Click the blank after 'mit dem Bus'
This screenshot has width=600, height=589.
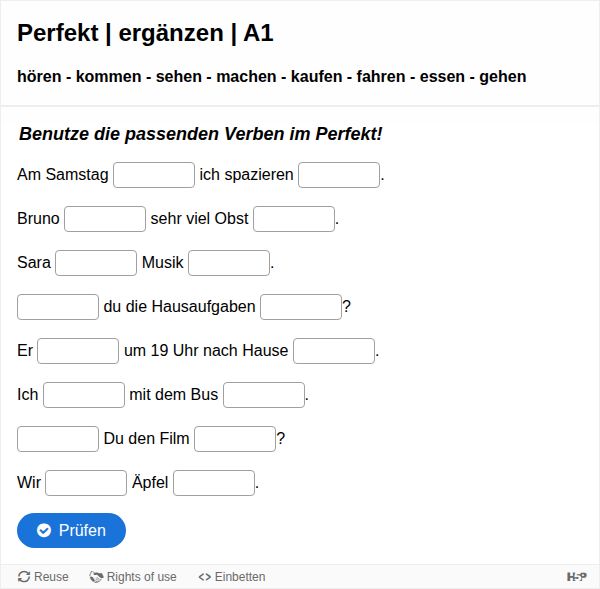[x=264, y=395]
